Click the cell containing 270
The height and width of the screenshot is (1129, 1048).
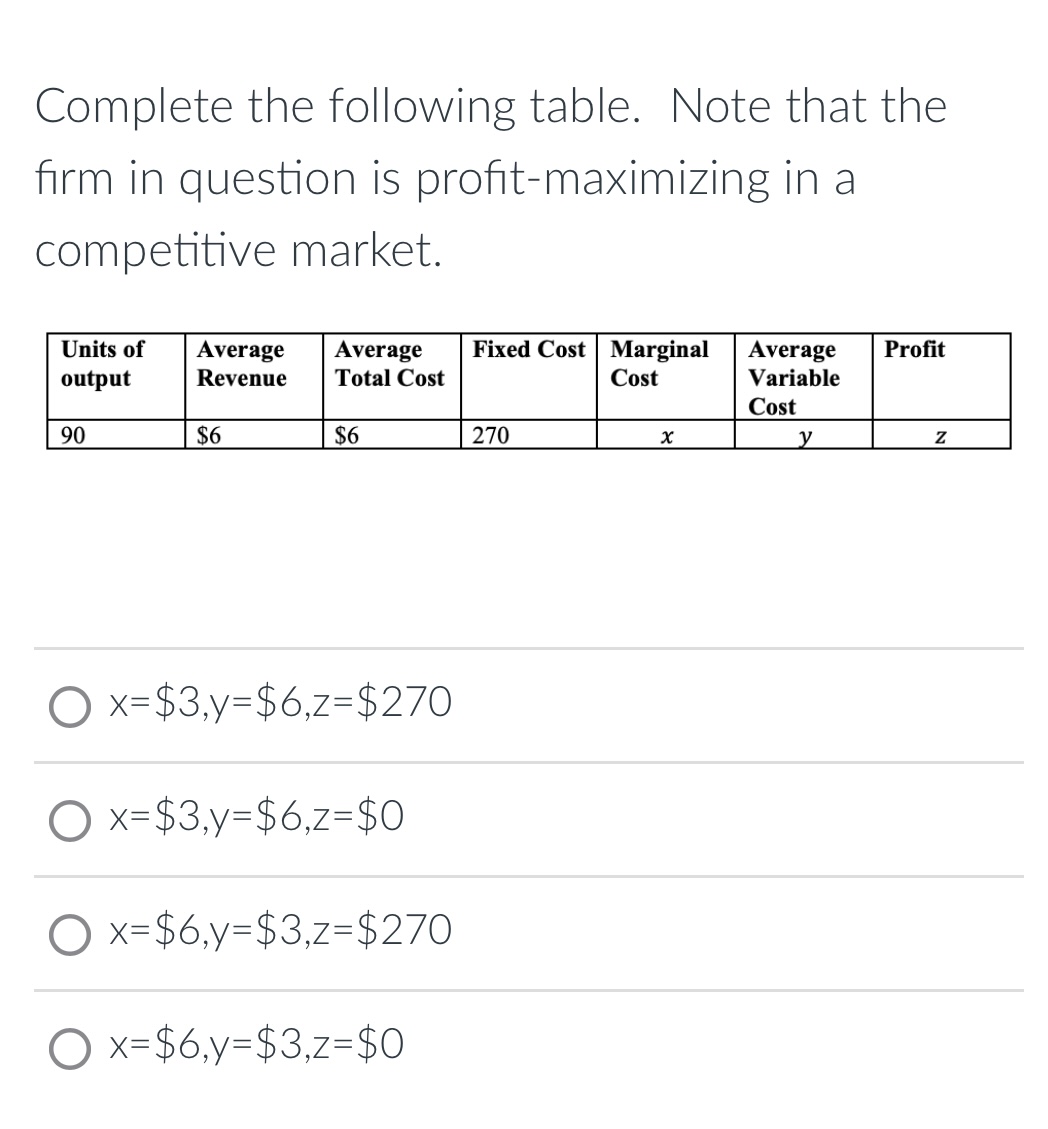pyautogui.click(x=528, y=436)
